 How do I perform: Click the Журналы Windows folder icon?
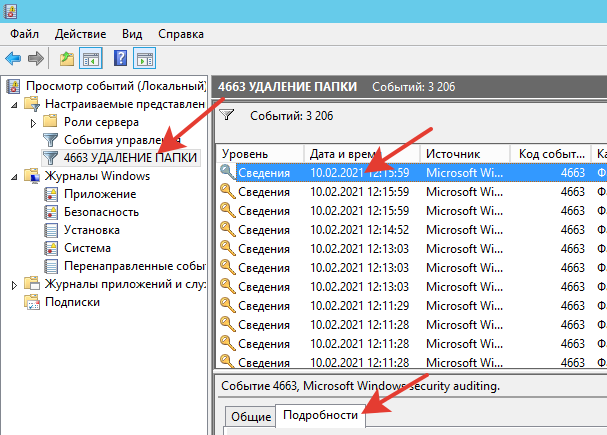coord(32,176)
